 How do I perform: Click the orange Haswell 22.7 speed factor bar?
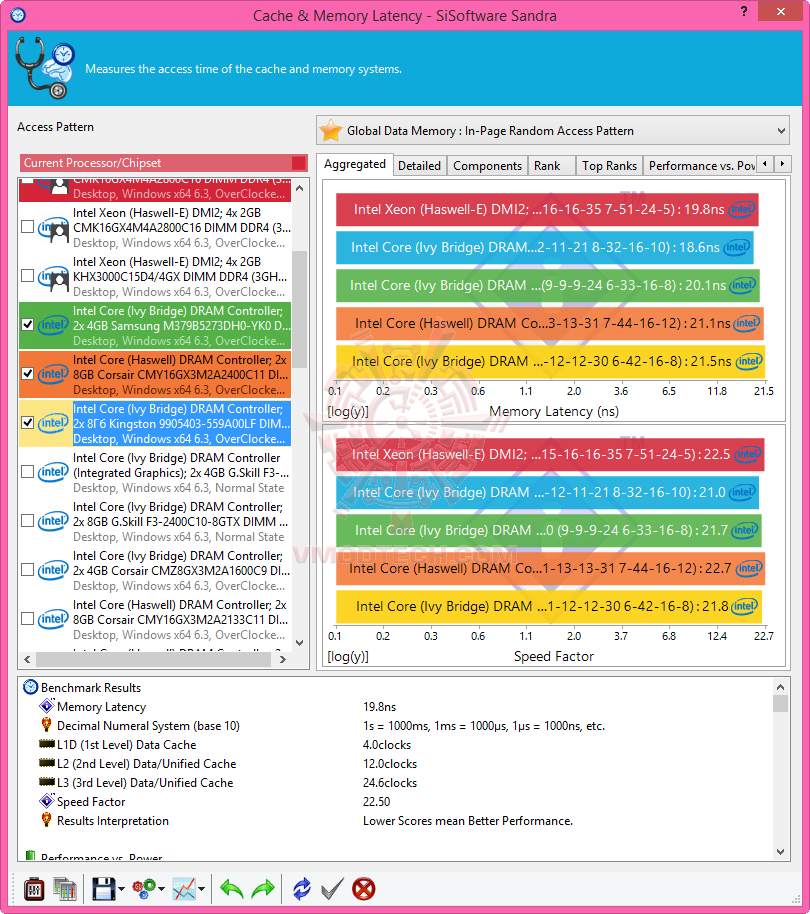coord(550,568)
